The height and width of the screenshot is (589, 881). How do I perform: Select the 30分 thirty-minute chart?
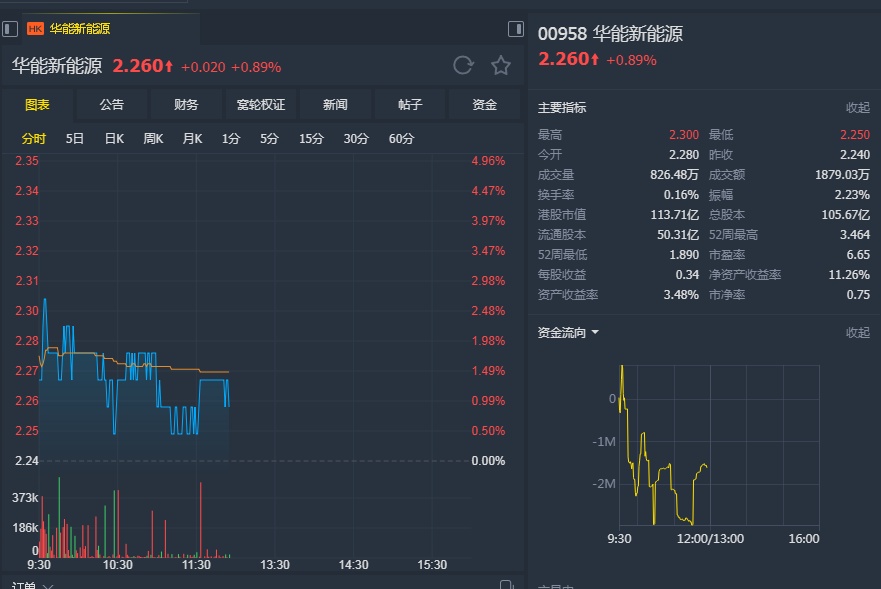356,139
